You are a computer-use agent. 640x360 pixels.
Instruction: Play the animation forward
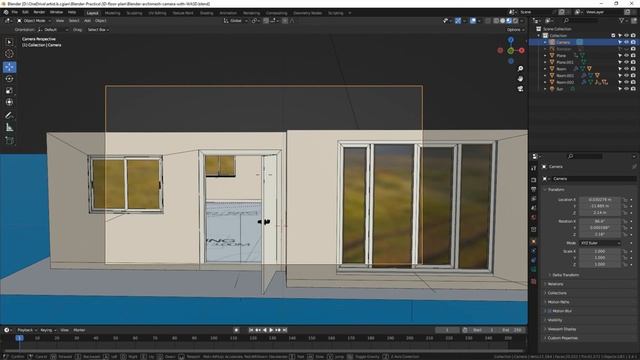pos(271,330)
